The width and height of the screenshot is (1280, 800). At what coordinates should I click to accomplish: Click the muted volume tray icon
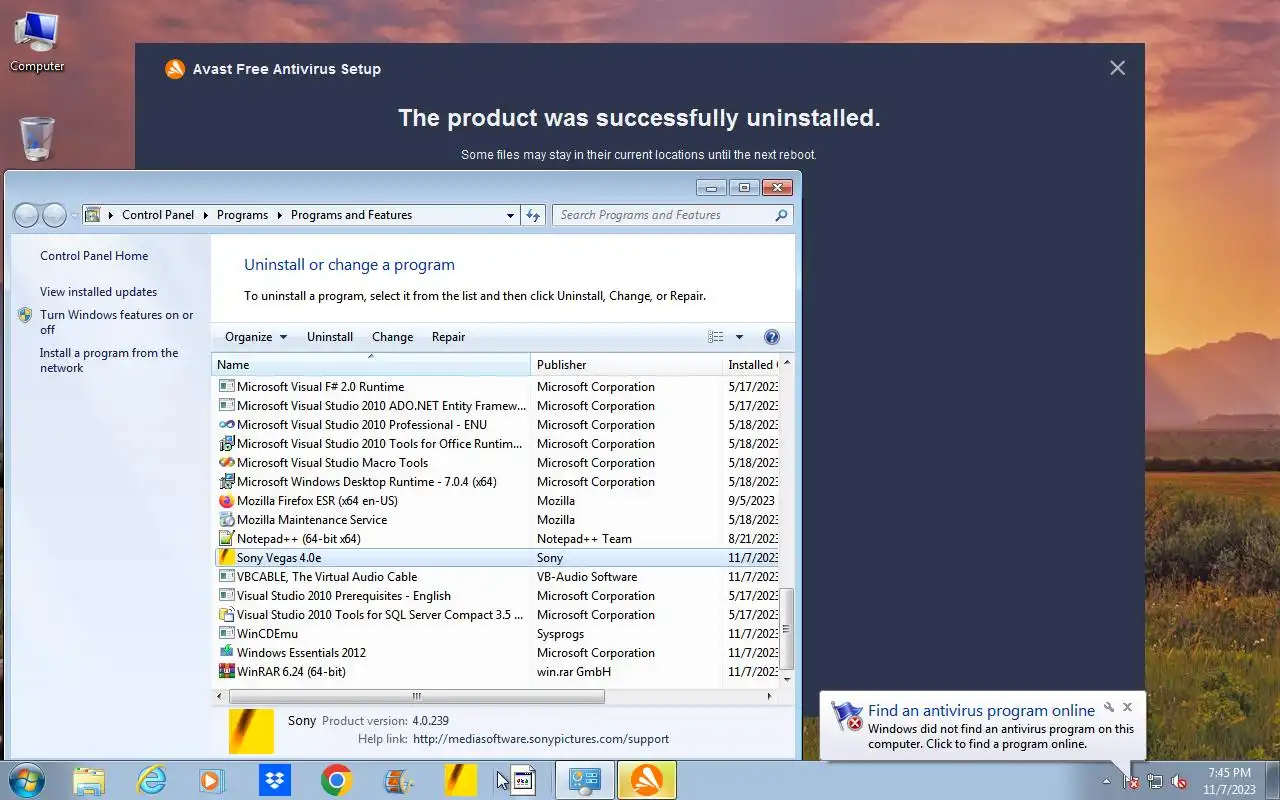[1179, 781]
